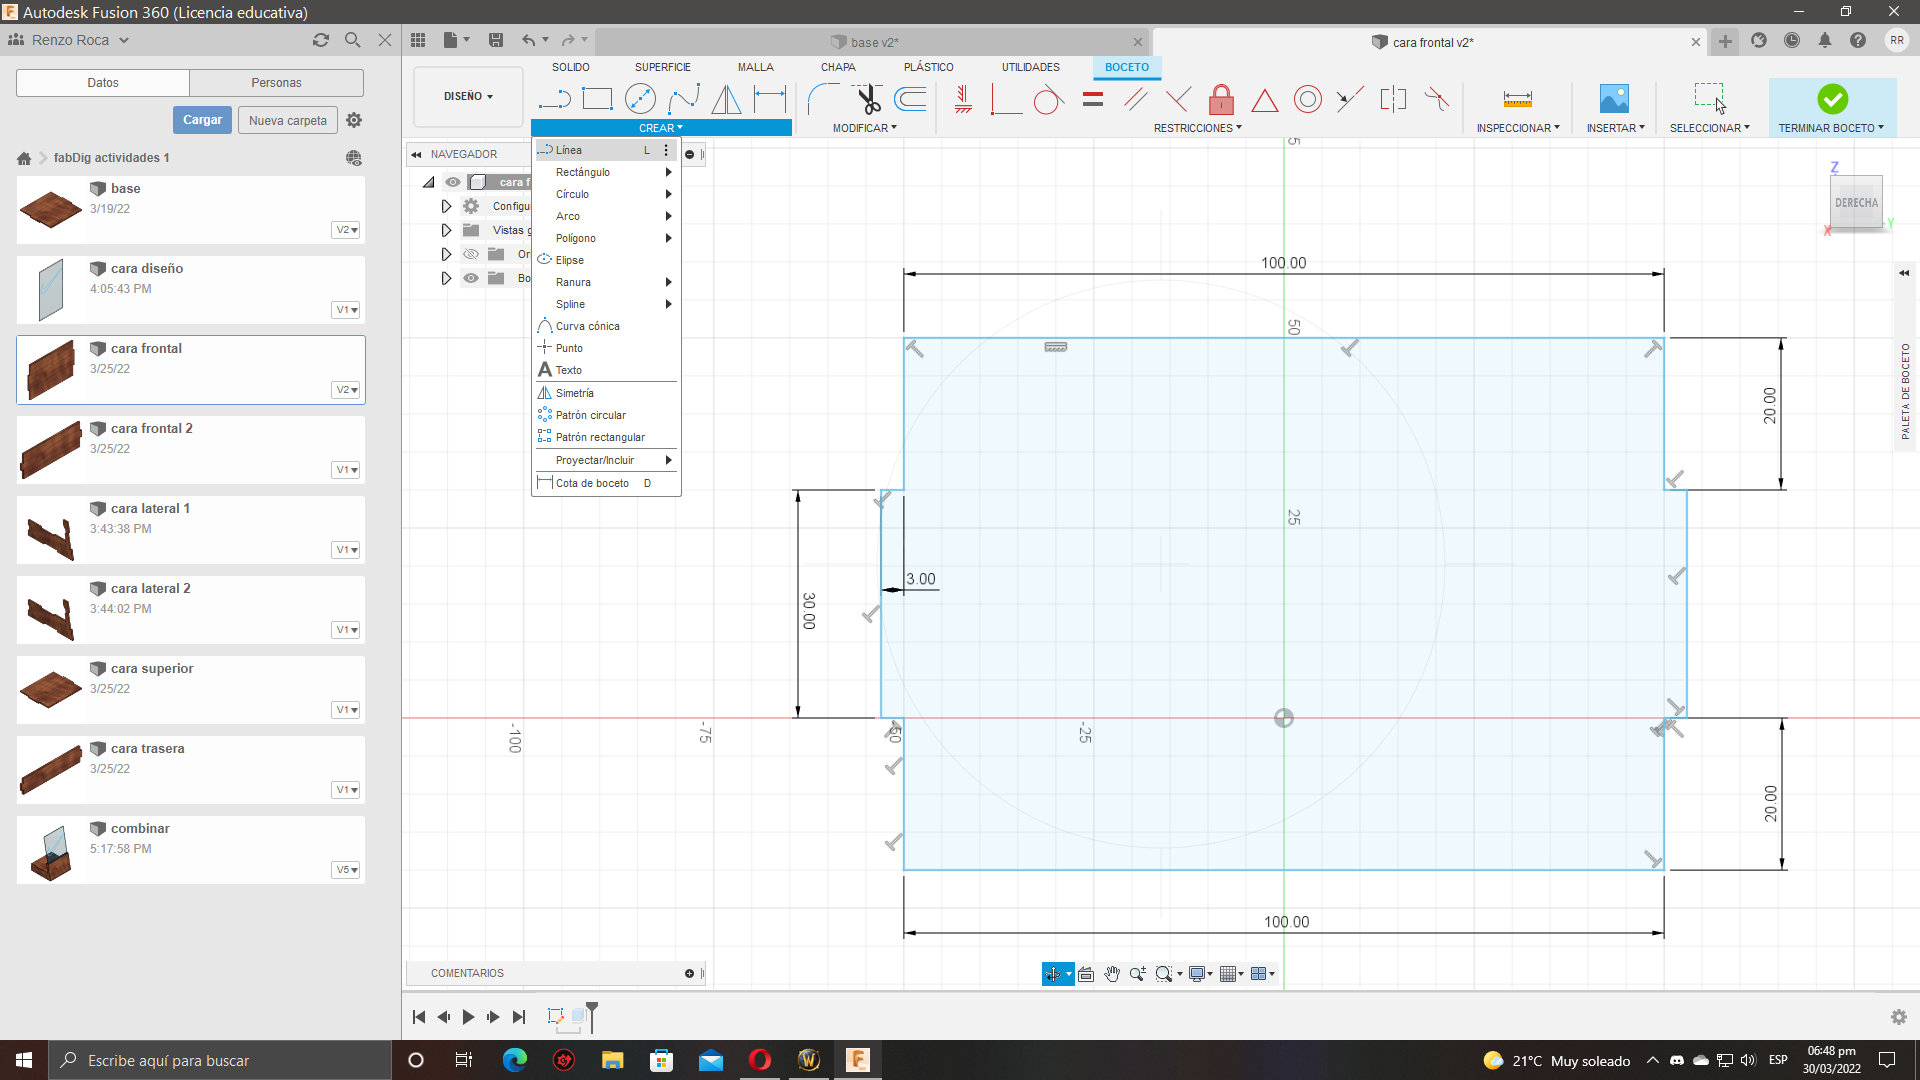1920x1080 pixels.
Task: Select the Trim scissors tool
Action: (x=867, y=99)
